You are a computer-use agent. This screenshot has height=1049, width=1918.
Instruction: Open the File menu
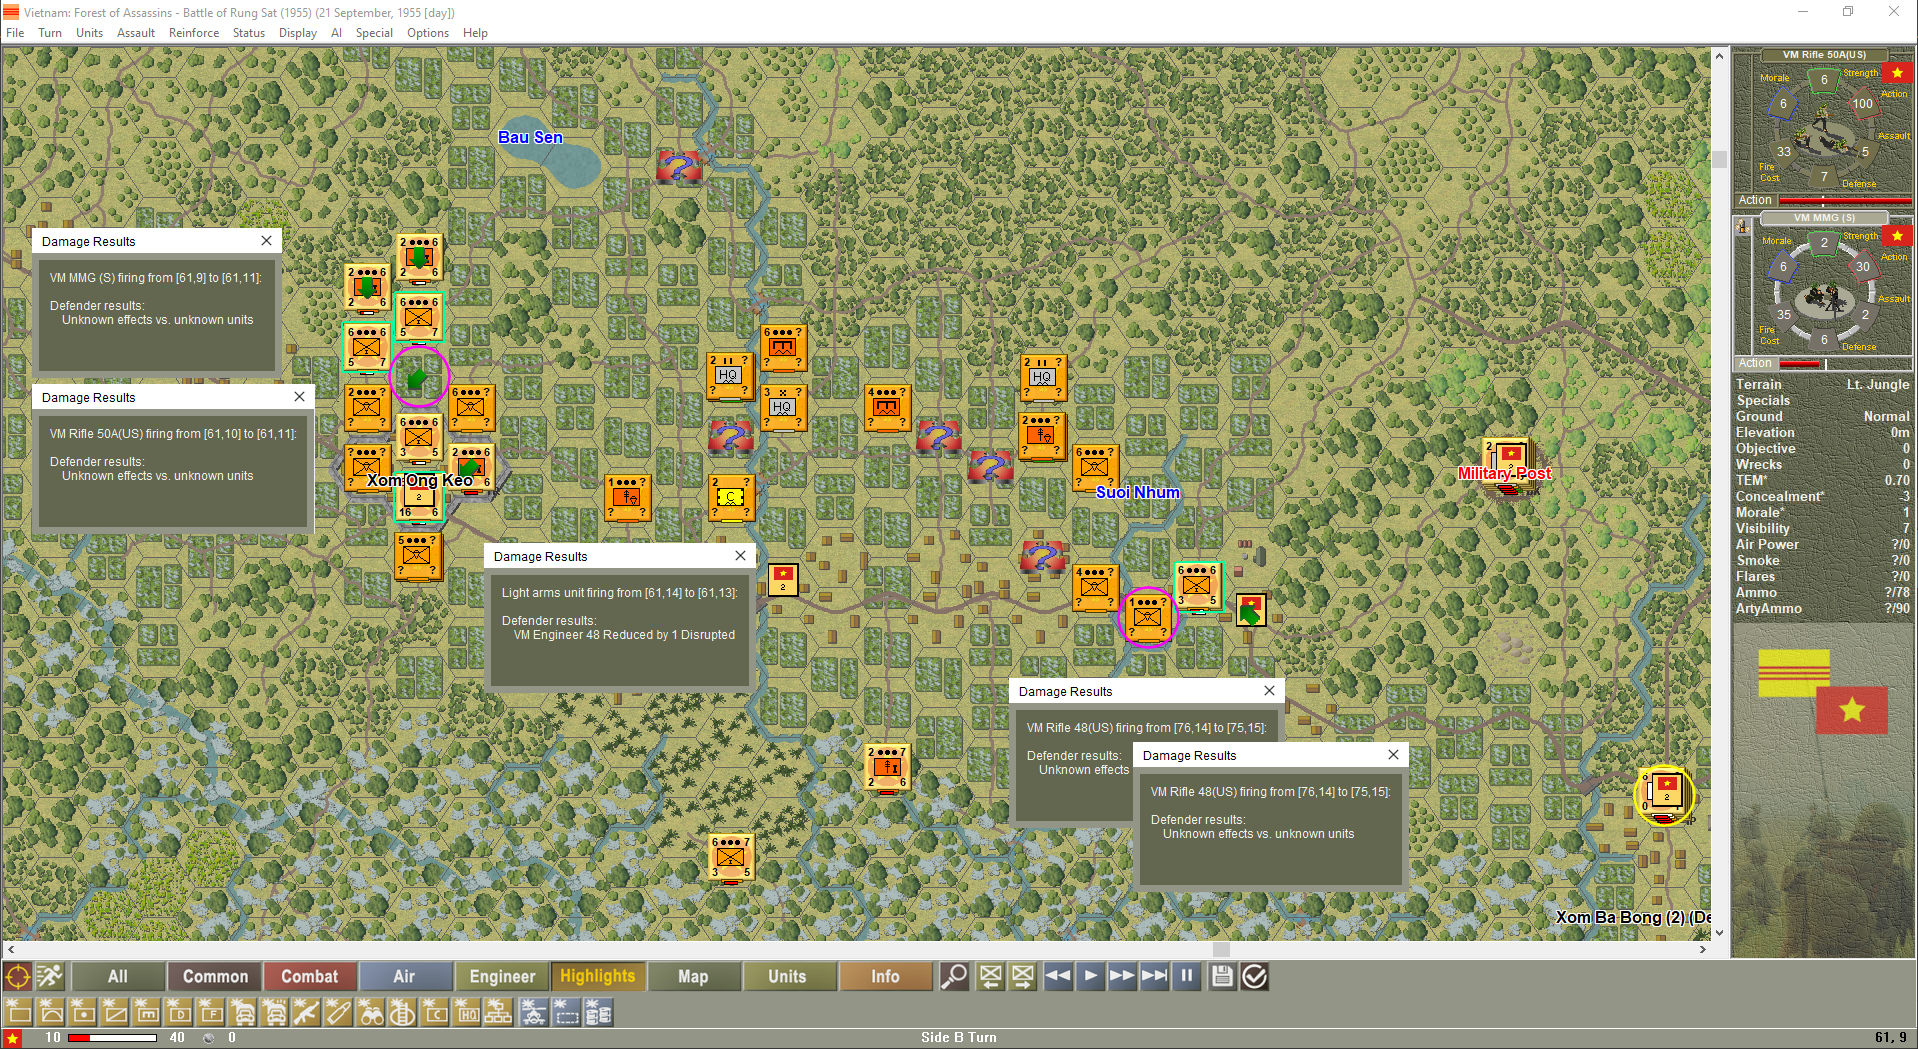tap(15, 33)
